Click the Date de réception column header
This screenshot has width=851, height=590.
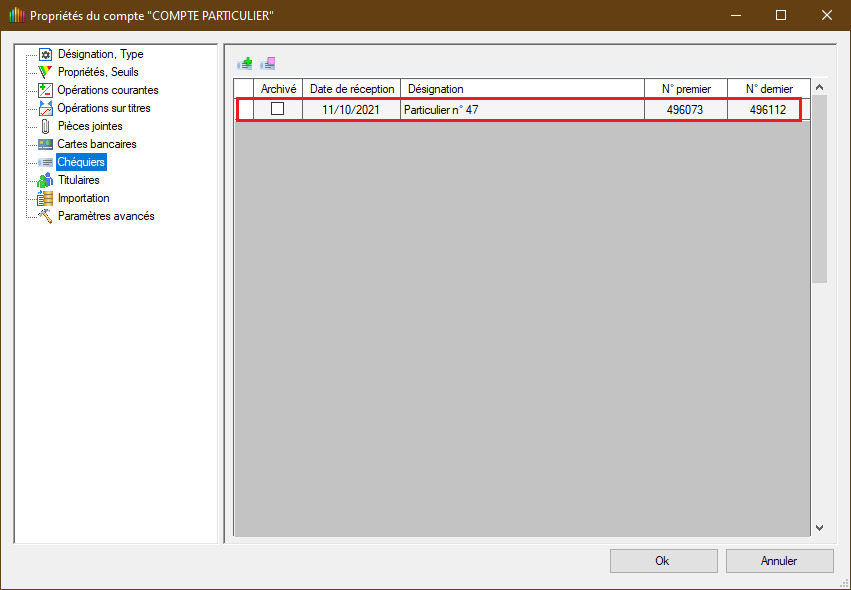pos(352,89)
